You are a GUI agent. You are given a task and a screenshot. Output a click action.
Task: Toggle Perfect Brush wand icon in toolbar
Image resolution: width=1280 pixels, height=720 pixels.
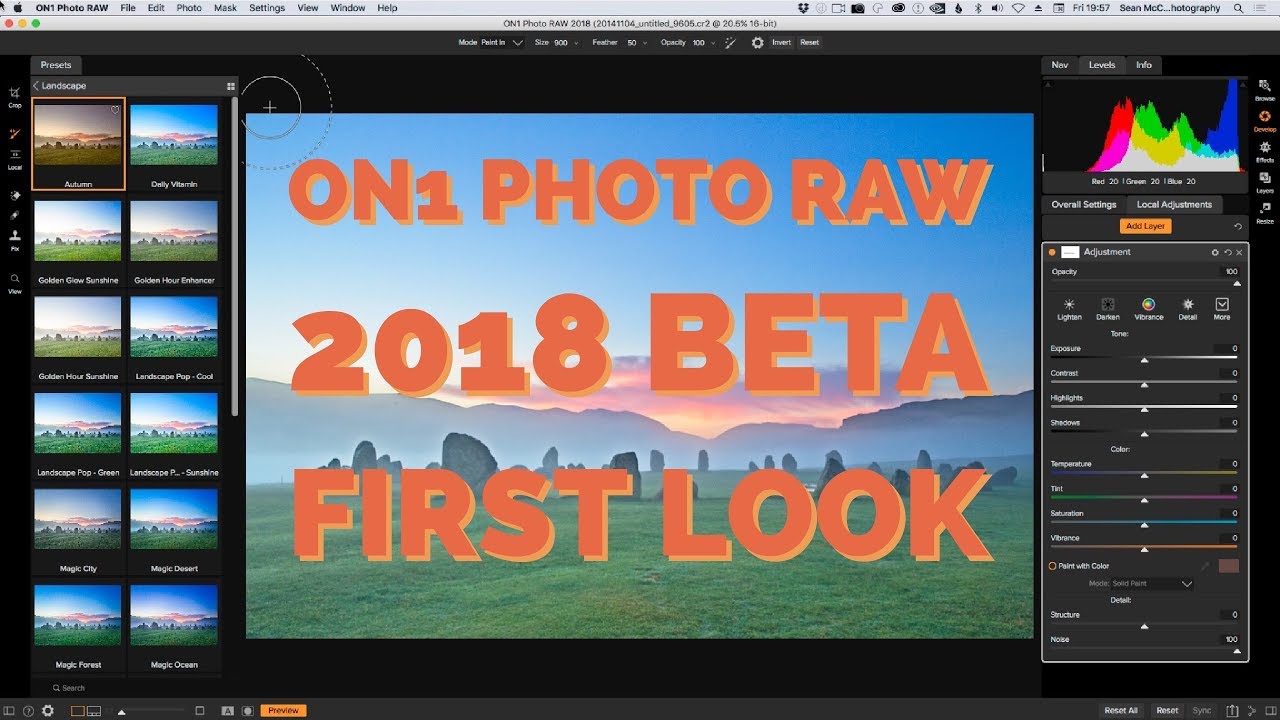[x=730, y=42]
